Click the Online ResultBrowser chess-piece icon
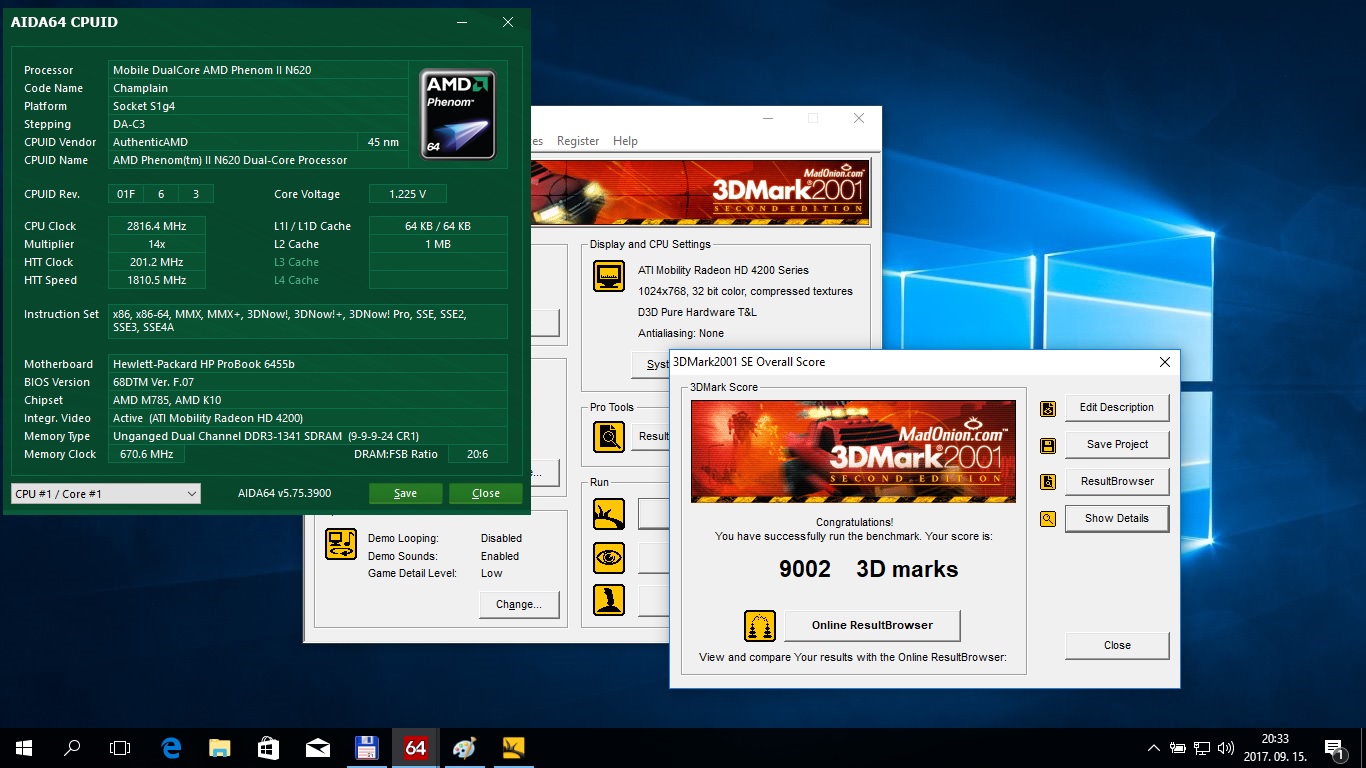Viewport: 1366px width, 768px height. [760, 626]
